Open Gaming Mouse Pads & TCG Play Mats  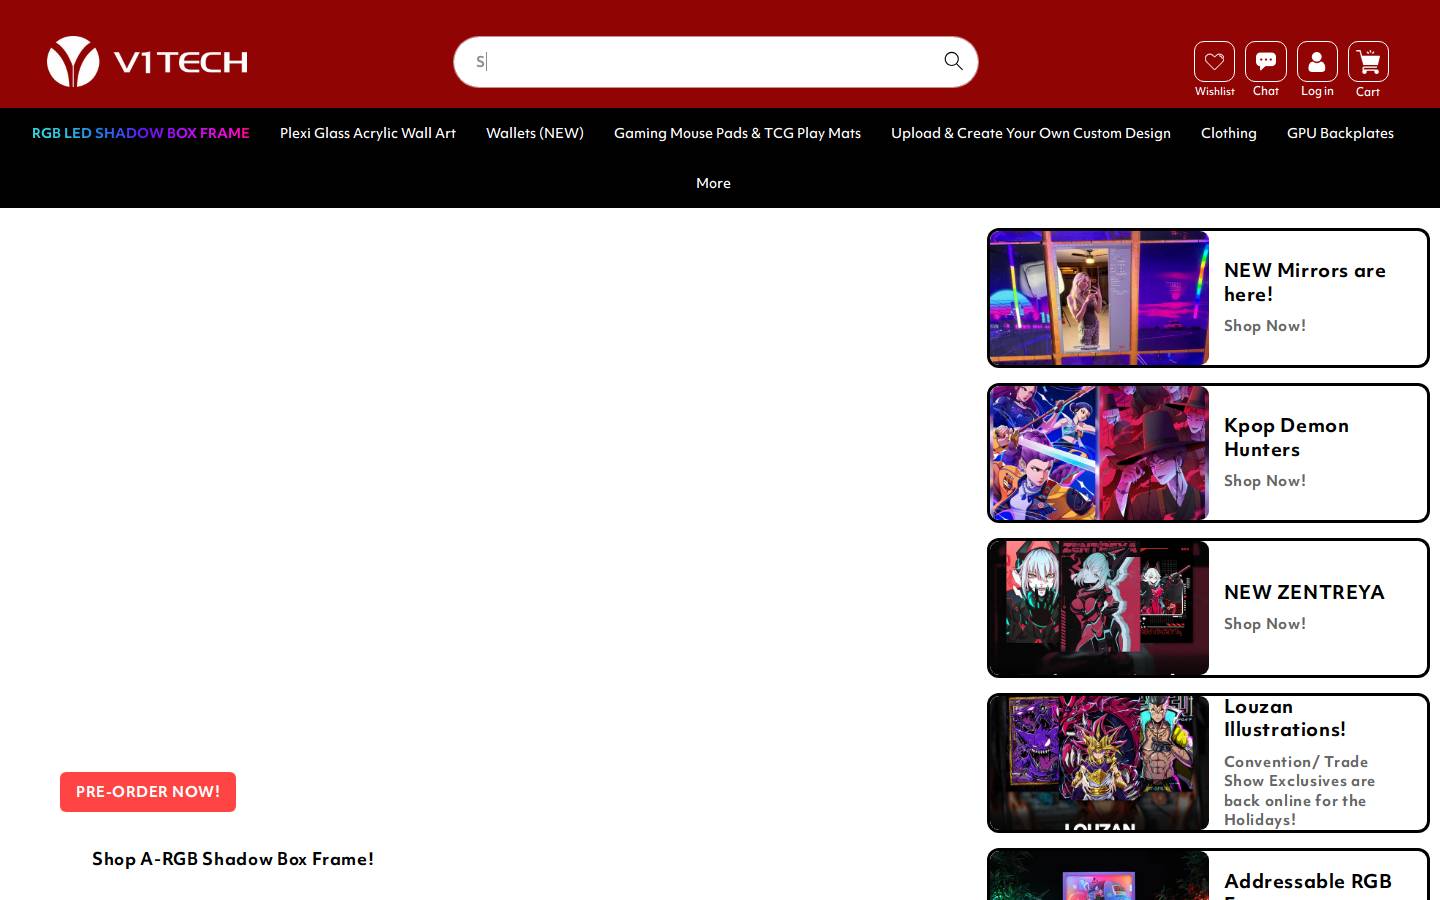(x=737, y=133)
